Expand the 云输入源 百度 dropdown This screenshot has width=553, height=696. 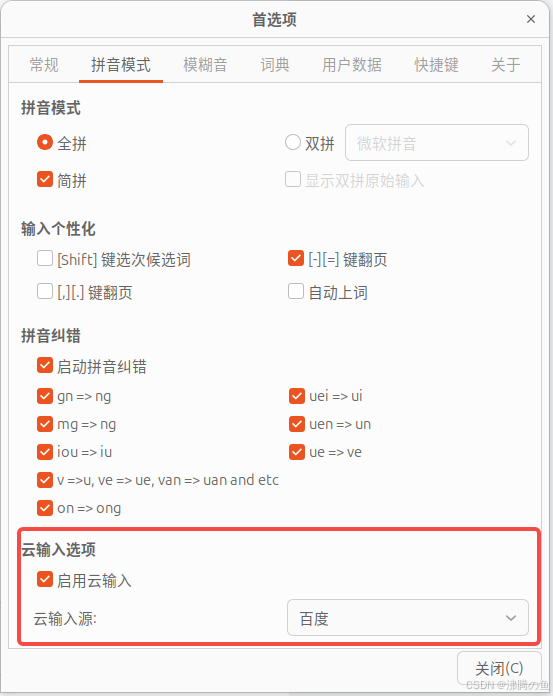[408, 618]
